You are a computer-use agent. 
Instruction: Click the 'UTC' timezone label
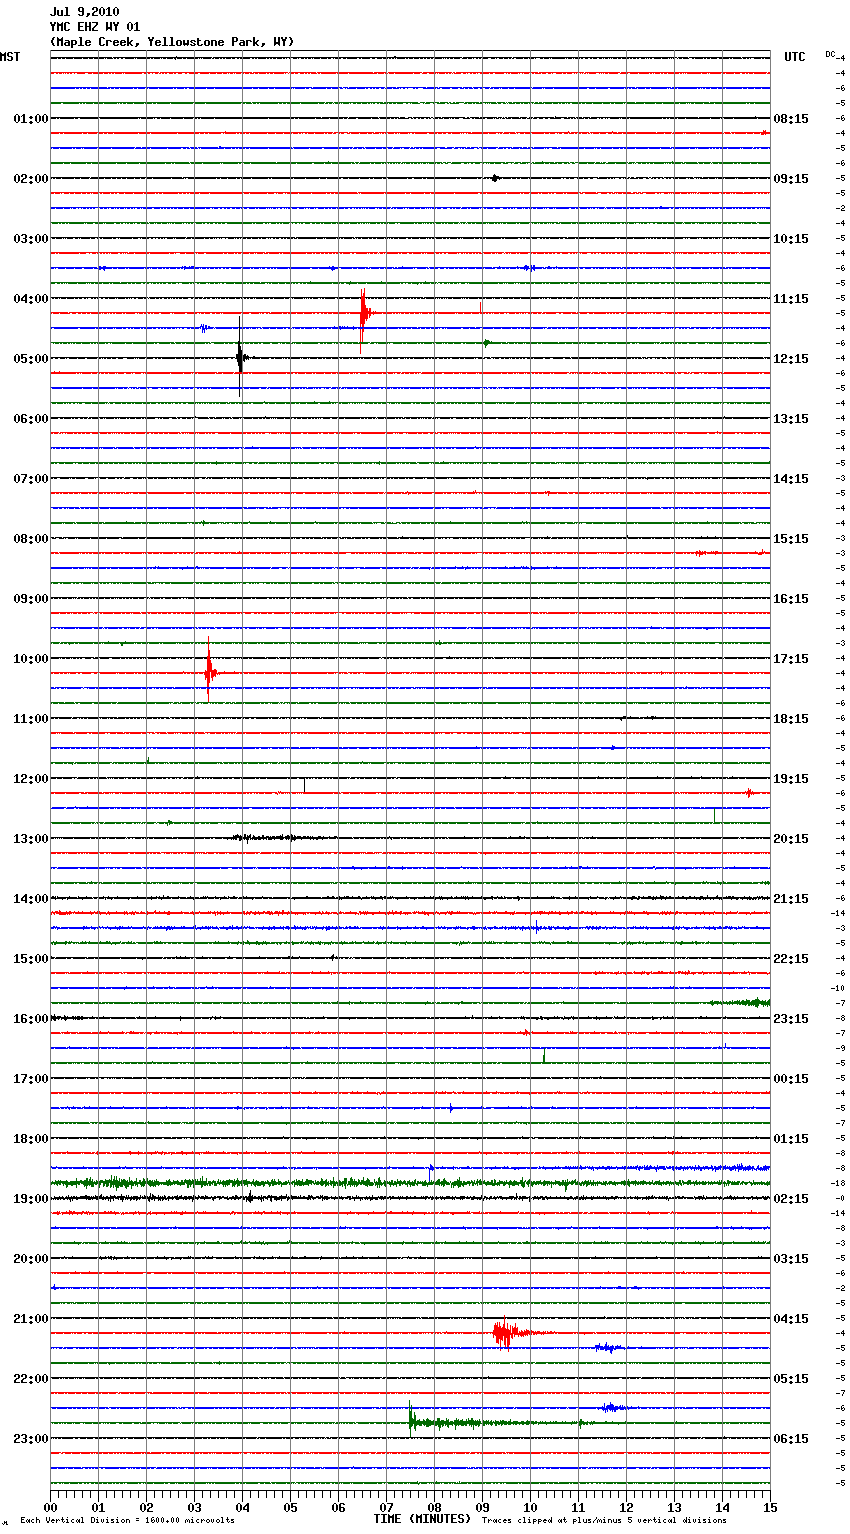tap(794, 57)
